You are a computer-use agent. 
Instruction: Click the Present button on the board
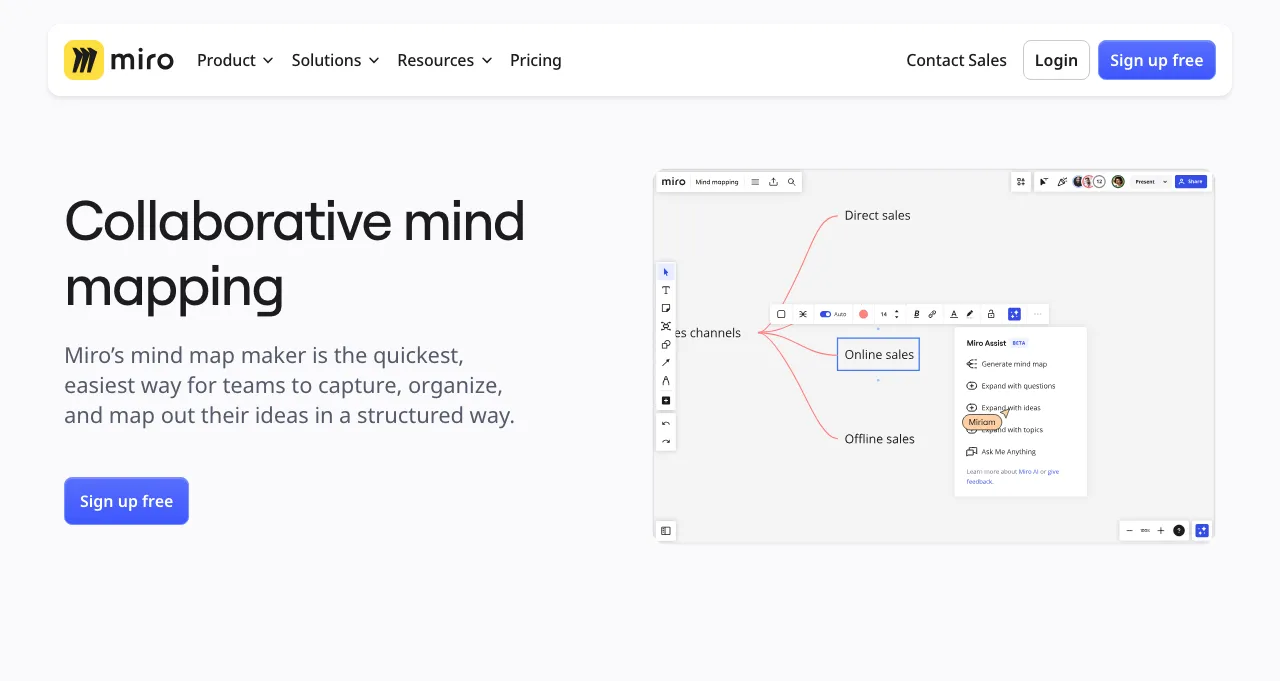pyautogui.click(x=1145, y=182)
